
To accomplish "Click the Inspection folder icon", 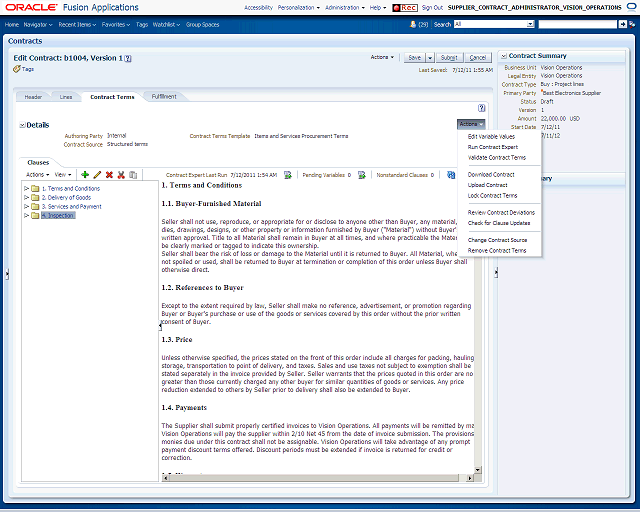I will pos(35,216).
